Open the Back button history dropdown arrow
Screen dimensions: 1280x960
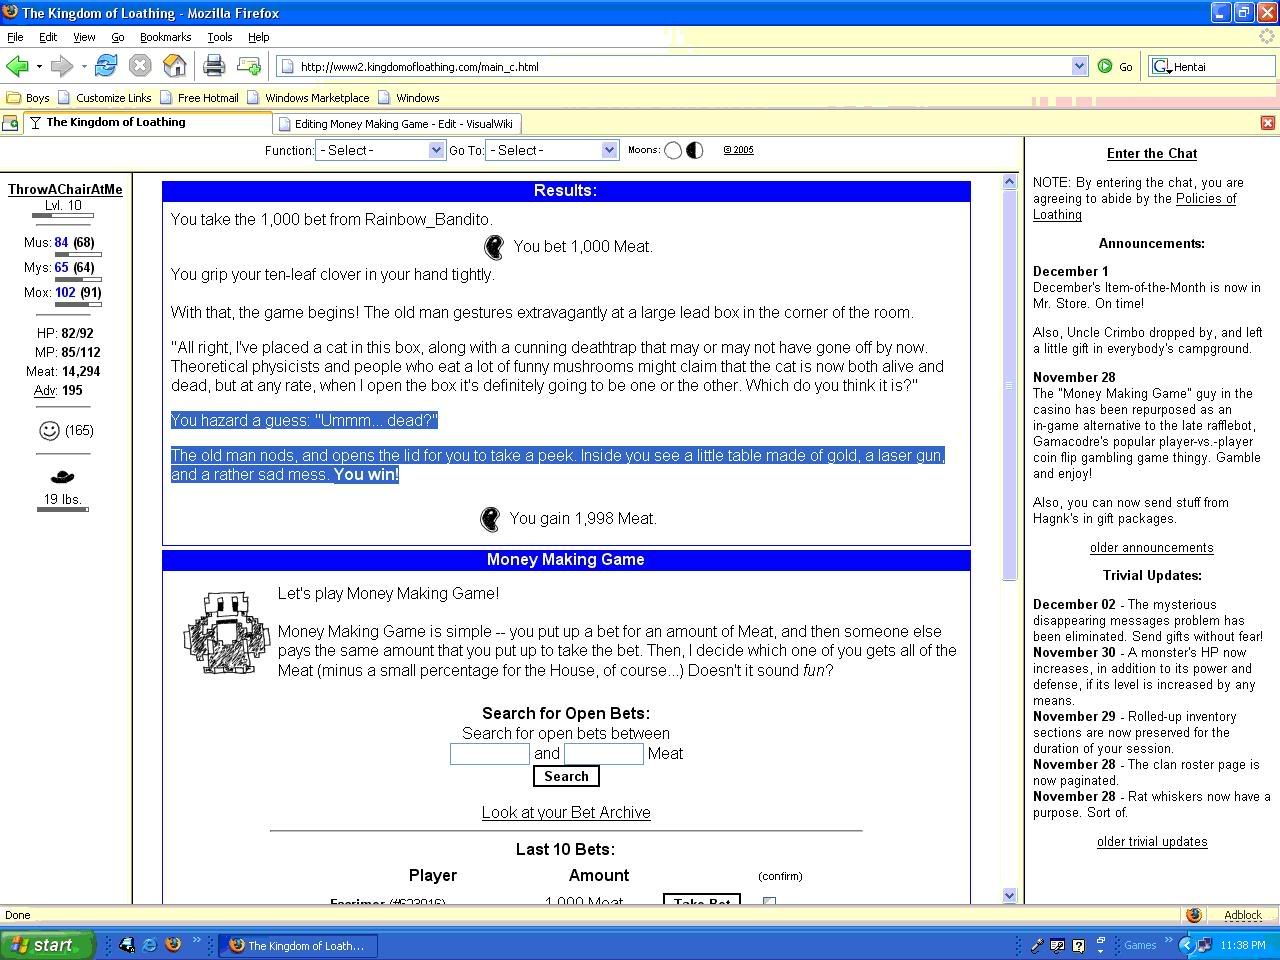(39, 67)
